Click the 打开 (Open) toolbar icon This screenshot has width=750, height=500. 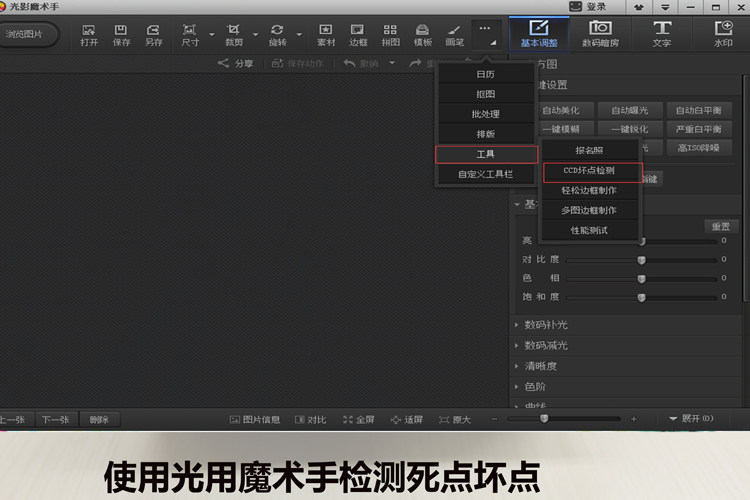click(89, 35)
